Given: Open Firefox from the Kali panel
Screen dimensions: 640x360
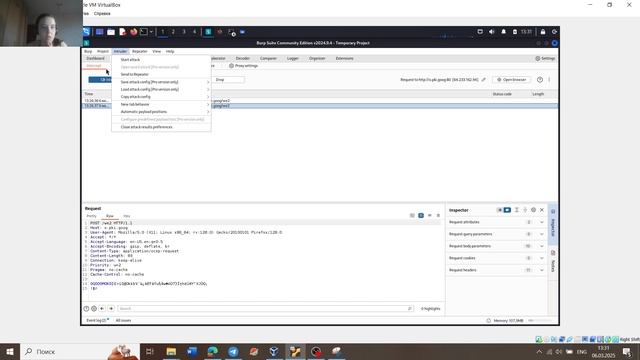Looking at the screenshot, I should (133, 32).
